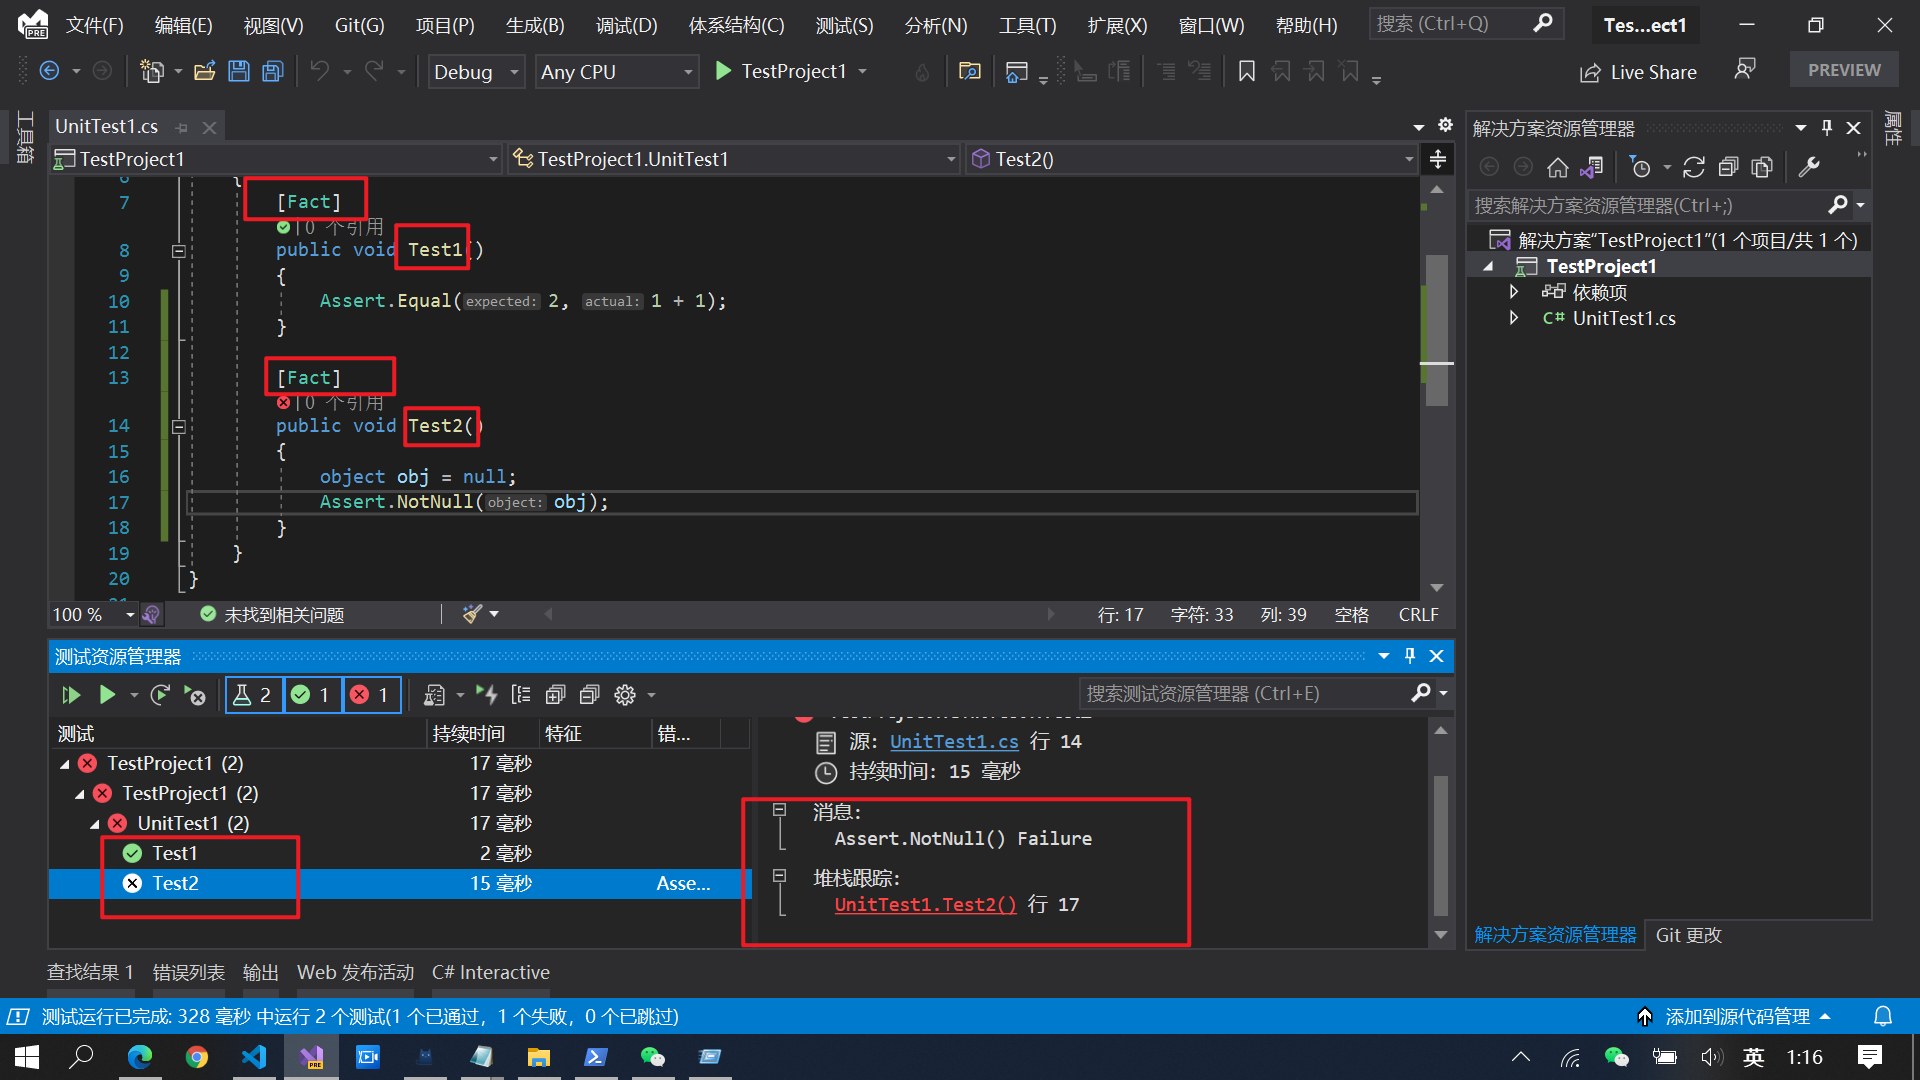
Task: Toggle total tests flask filter
Action: coord(253,695)
